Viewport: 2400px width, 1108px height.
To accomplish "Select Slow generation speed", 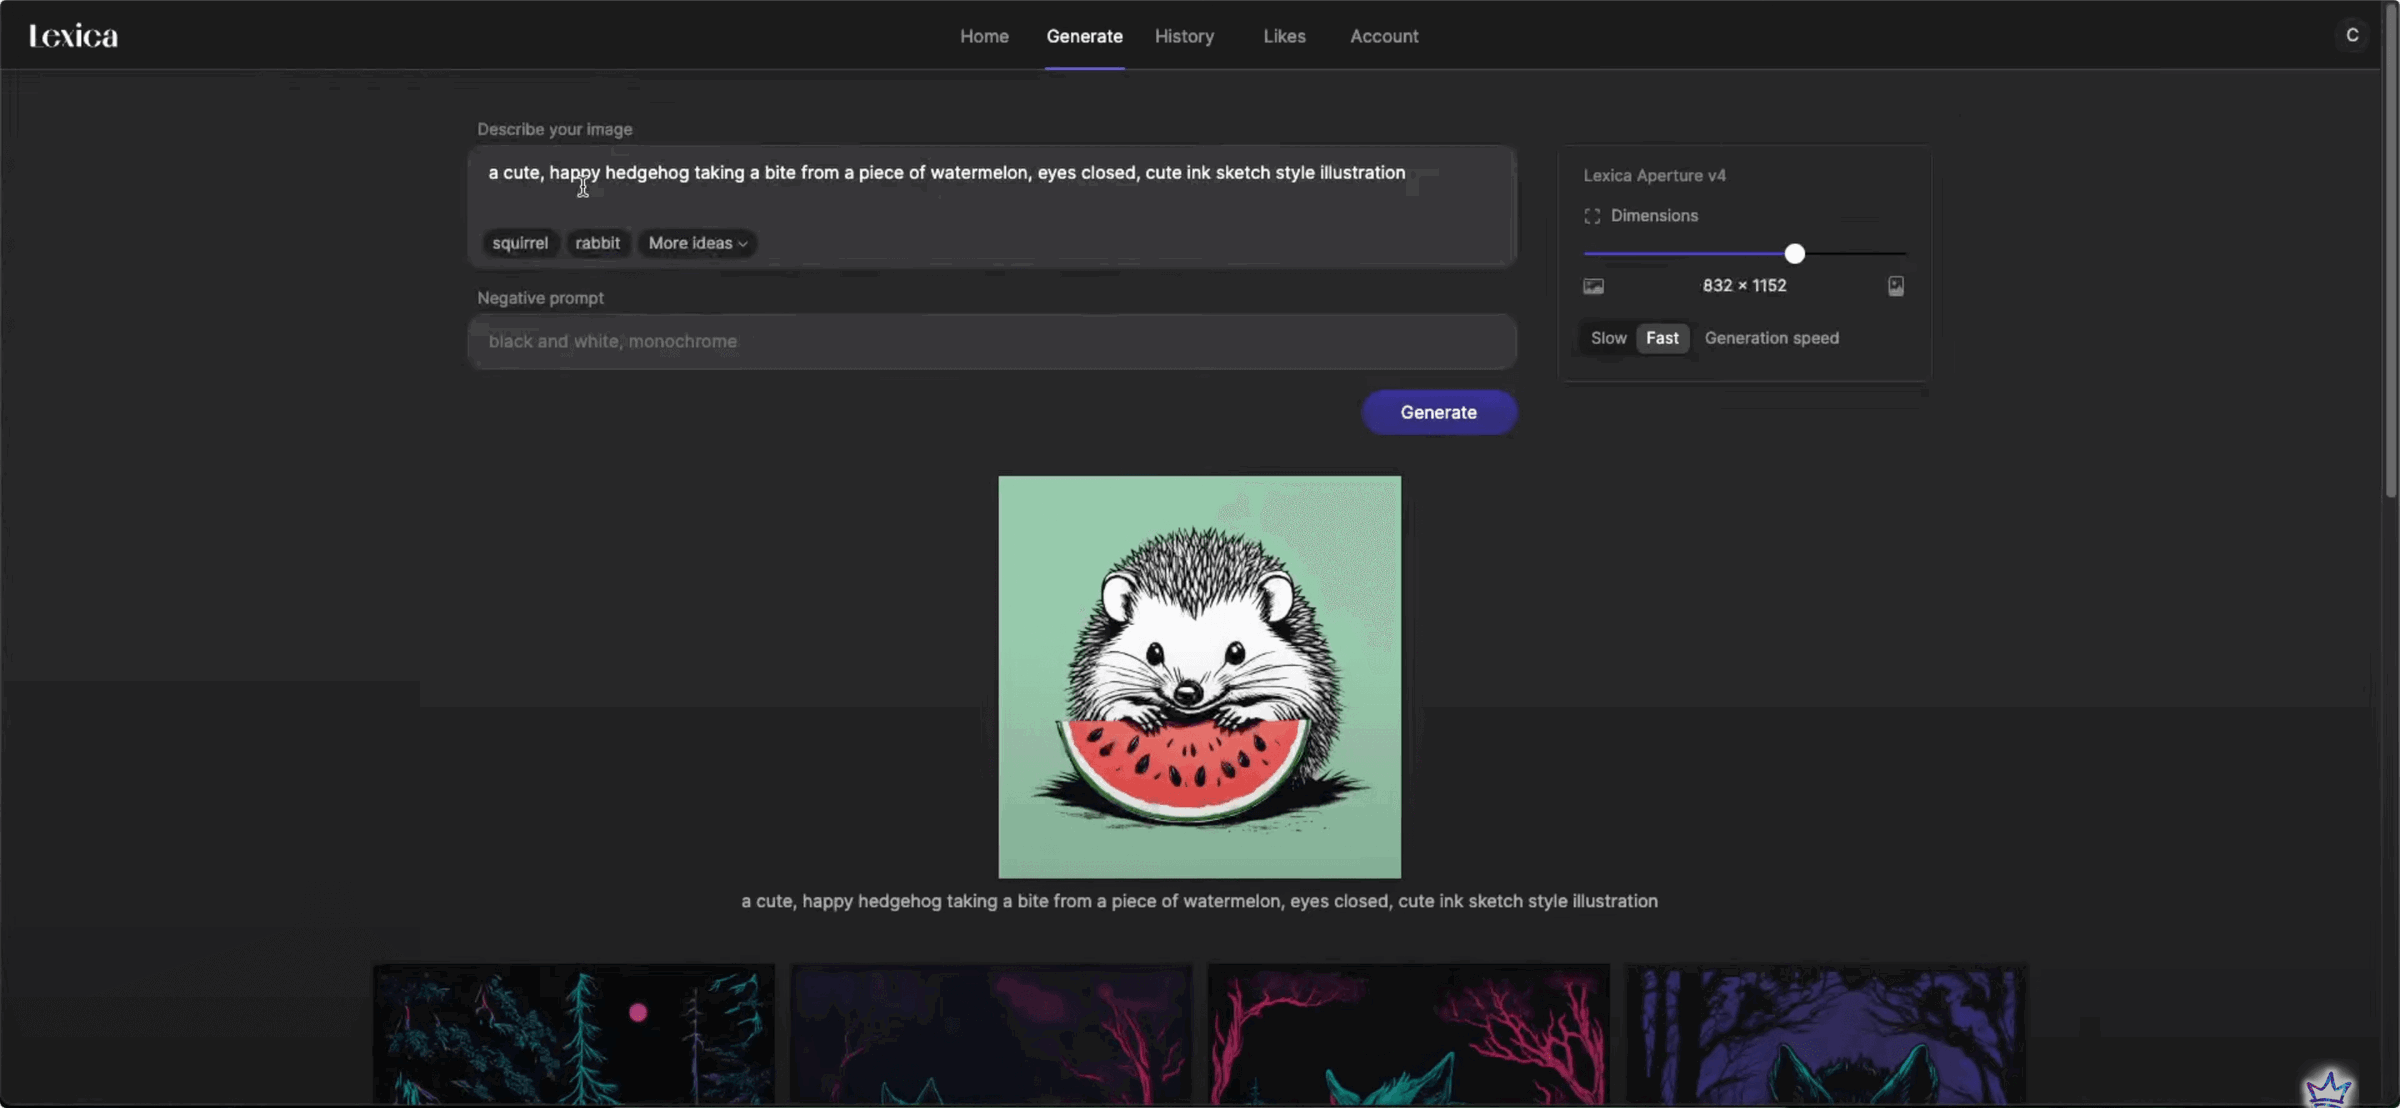I will coord(1608,338).
